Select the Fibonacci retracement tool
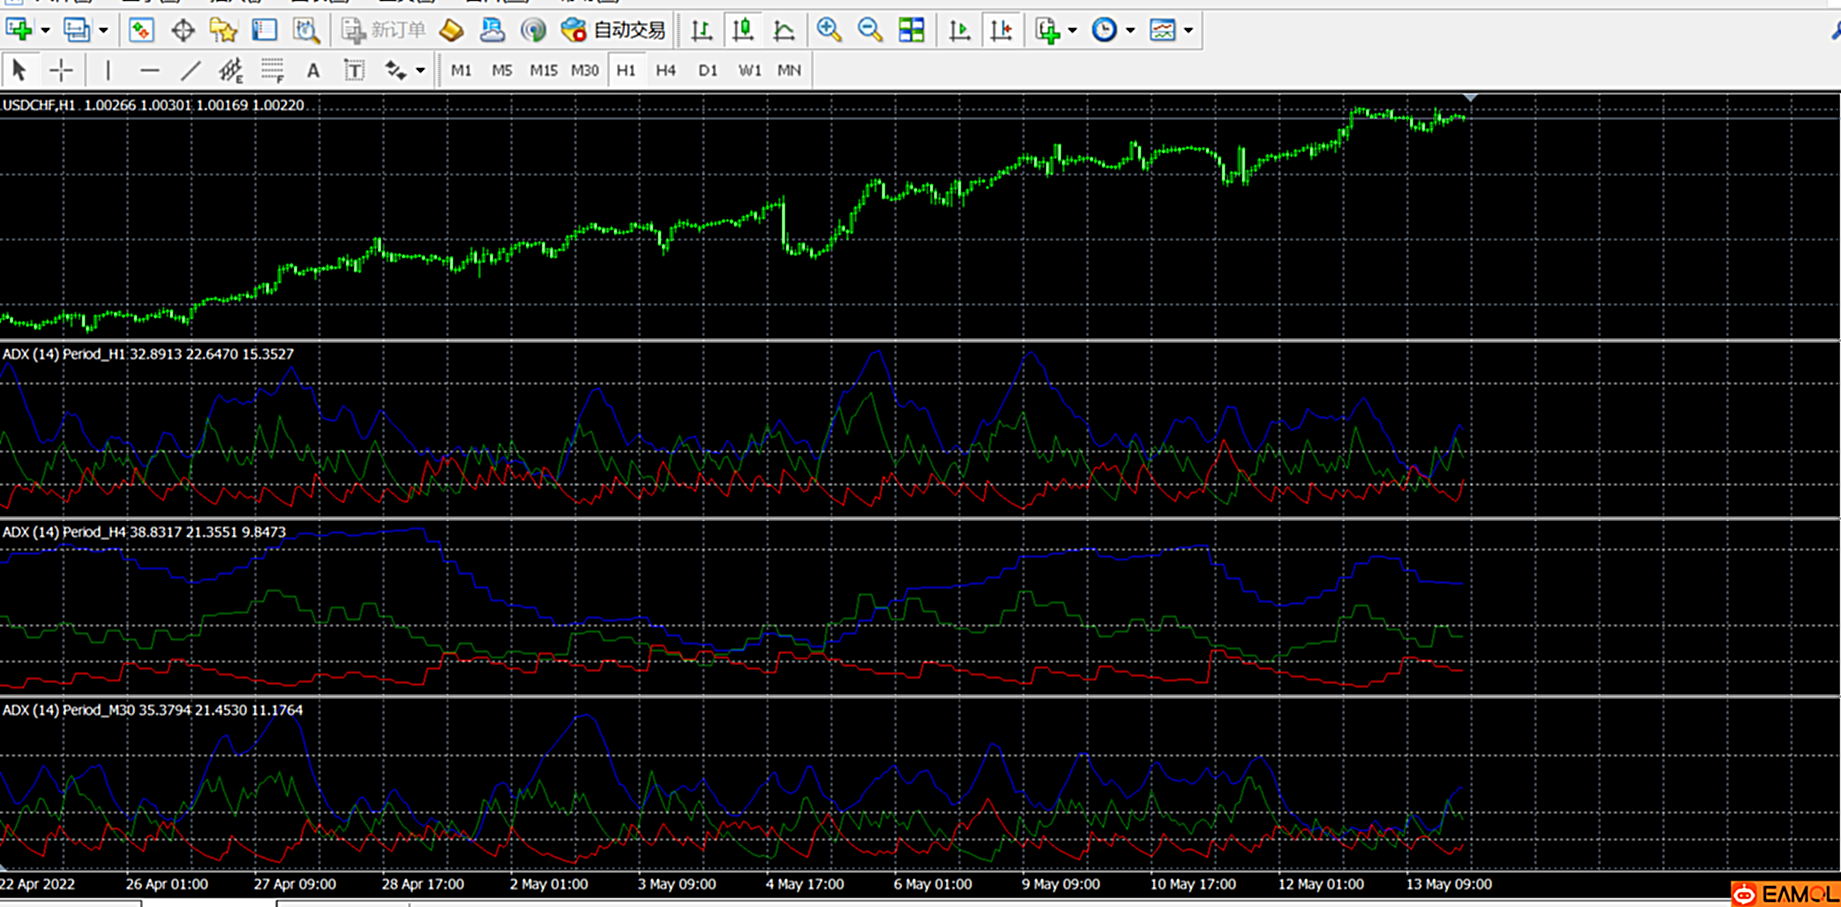The width and height of the screenshot is (1841, 907). pos(272,70)
